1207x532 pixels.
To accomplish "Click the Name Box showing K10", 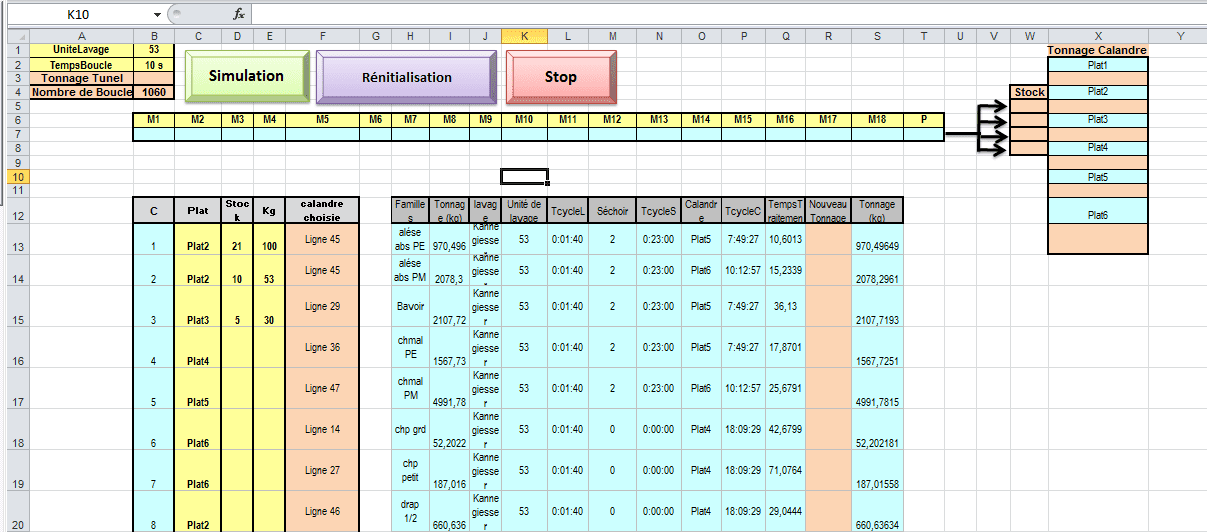I will coord(80,15).
